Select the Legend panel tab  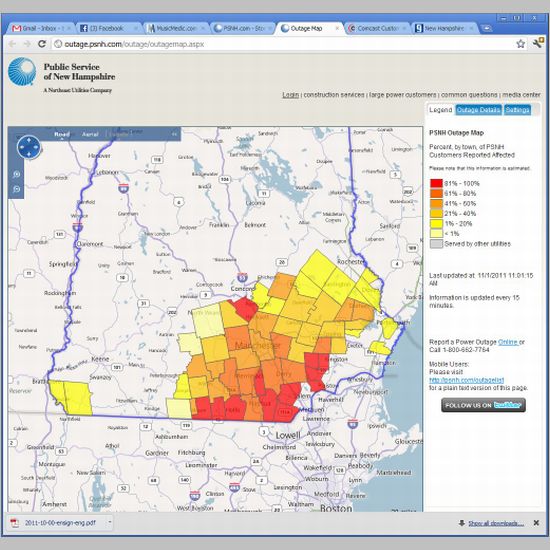pyautogui.click(x=440, y=110)
